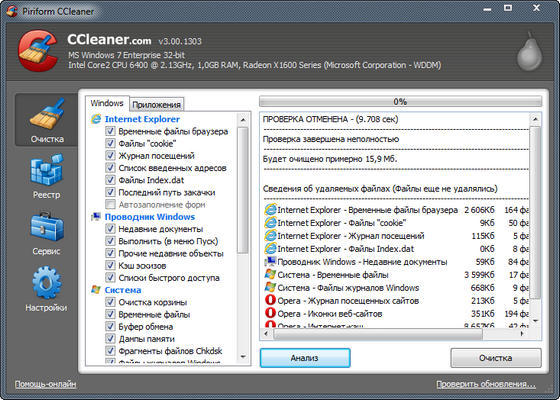Click the Piriform pear icon
560x400 pixels.
point(530,51)
